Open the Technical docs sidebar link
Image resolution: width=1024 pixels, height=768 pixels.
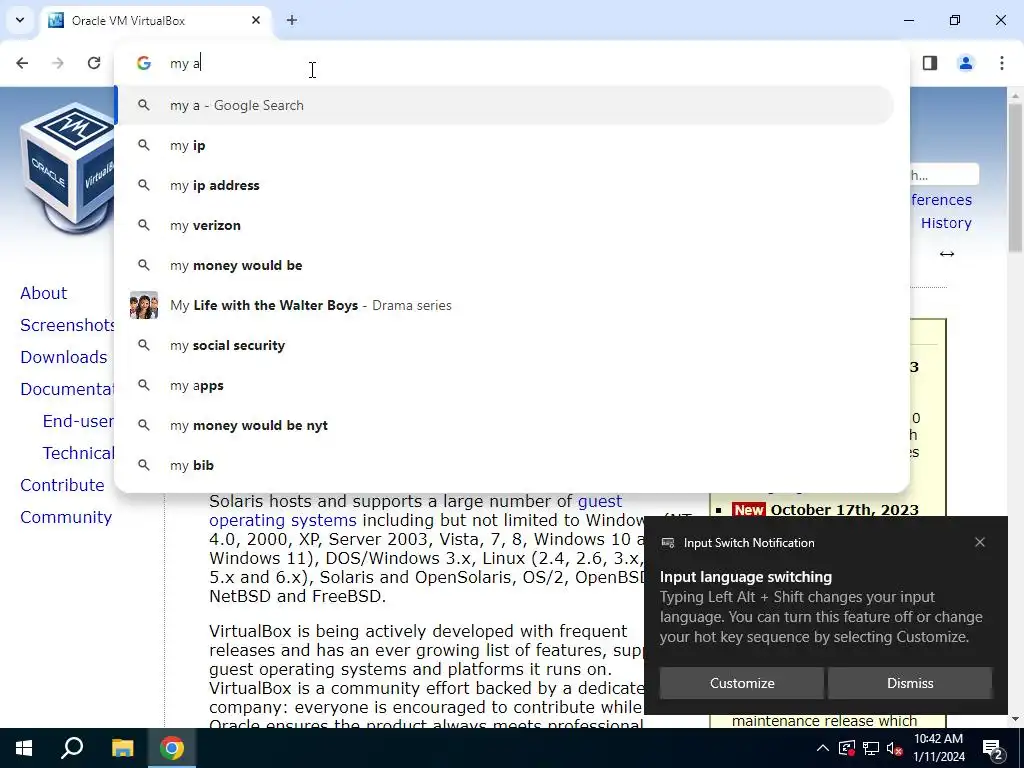(x=78, y=453)
